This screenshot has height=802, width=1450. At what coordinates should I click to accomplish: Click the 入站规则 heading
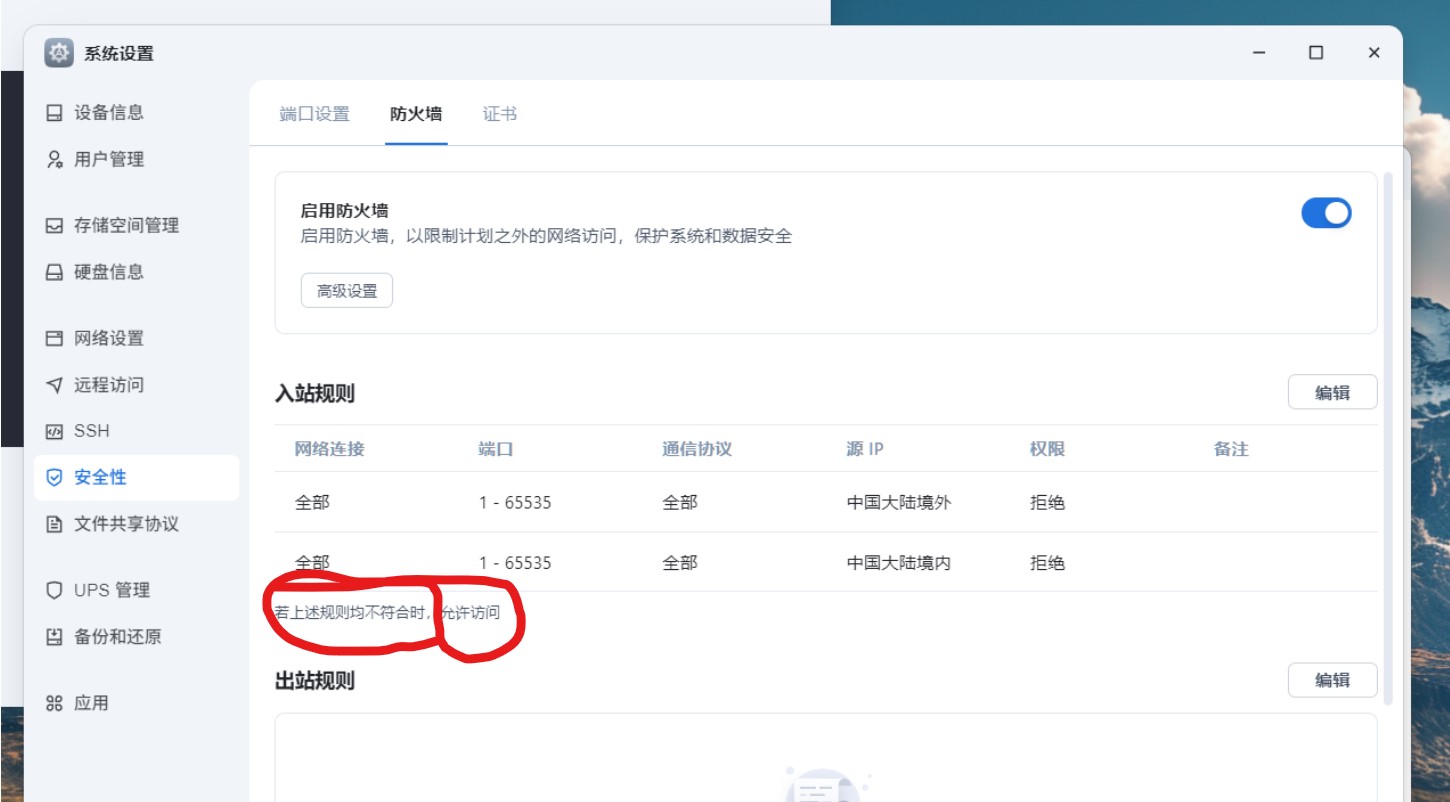315,393
